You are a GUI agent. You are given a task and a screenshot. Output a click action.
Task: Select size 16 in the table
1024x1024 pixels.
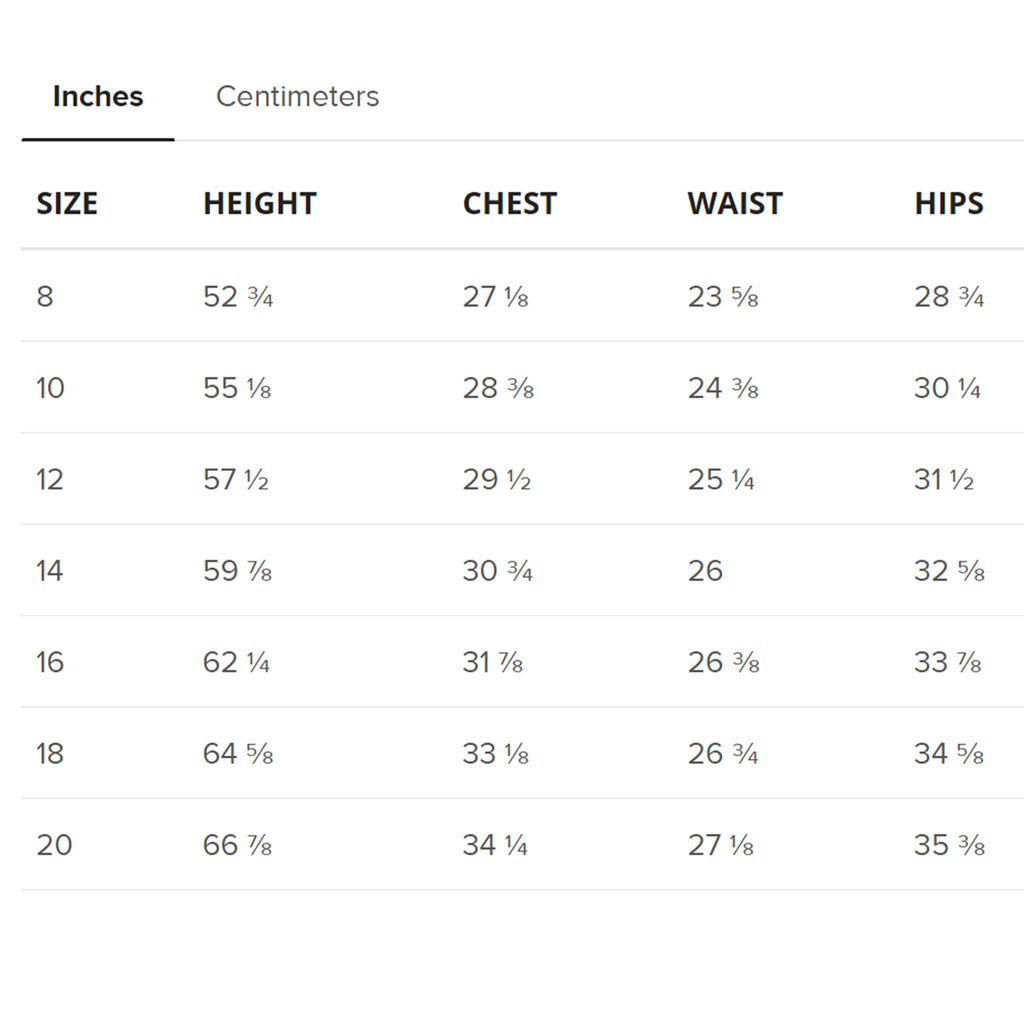(50, 662)
